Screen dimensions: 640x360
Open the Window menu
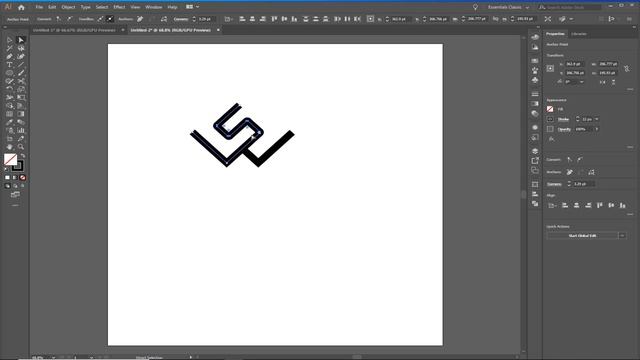coord(153,7)
